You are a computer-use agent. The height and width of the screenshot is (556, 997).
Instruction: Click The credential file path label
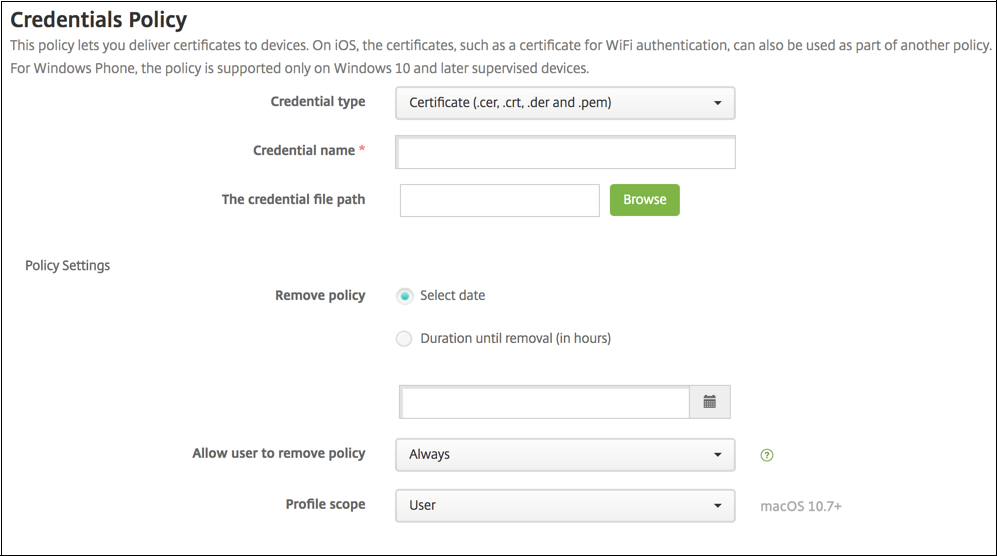(293, 199)
